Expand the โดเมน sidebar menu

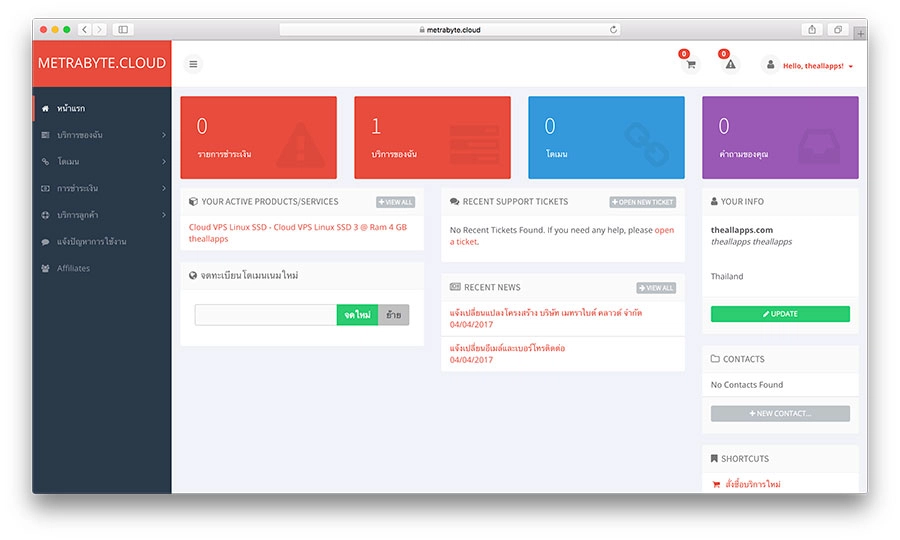click(x=102, y=161)
